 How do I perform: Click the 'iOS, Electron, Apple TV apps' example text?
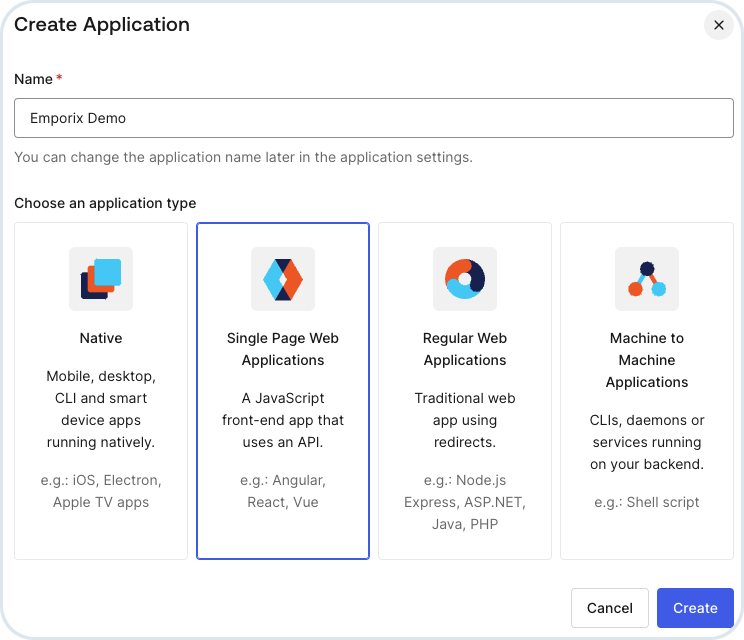coord(101,491)
